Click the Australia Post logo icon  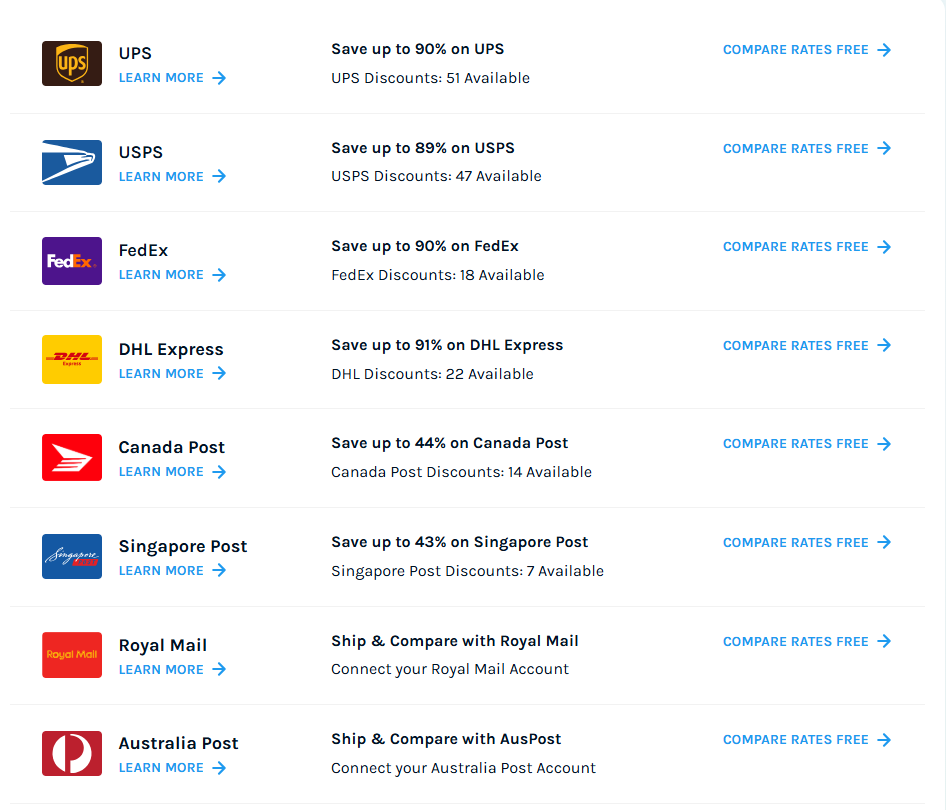coord(72,754)
